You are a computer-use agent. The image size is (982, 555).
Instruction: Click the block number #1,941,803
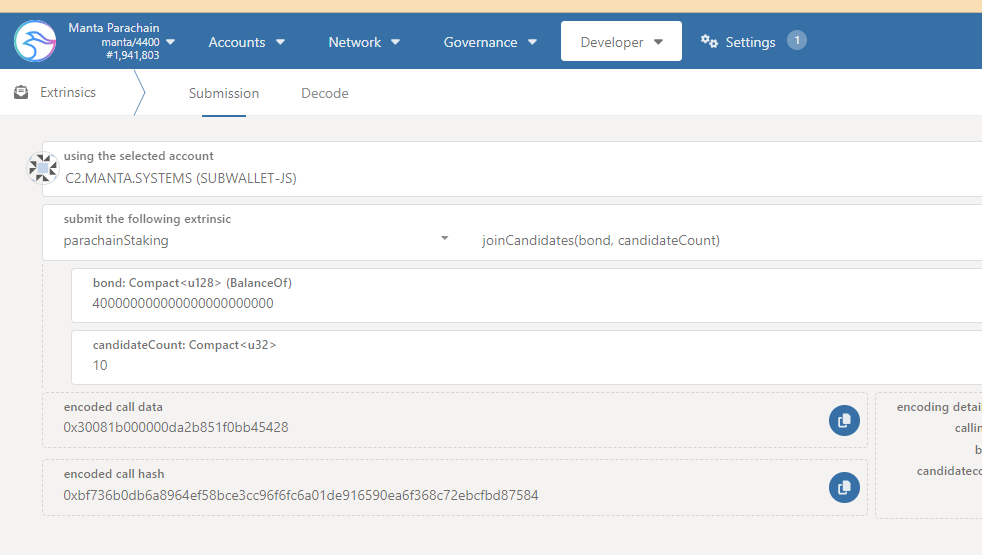coord(133,55)
